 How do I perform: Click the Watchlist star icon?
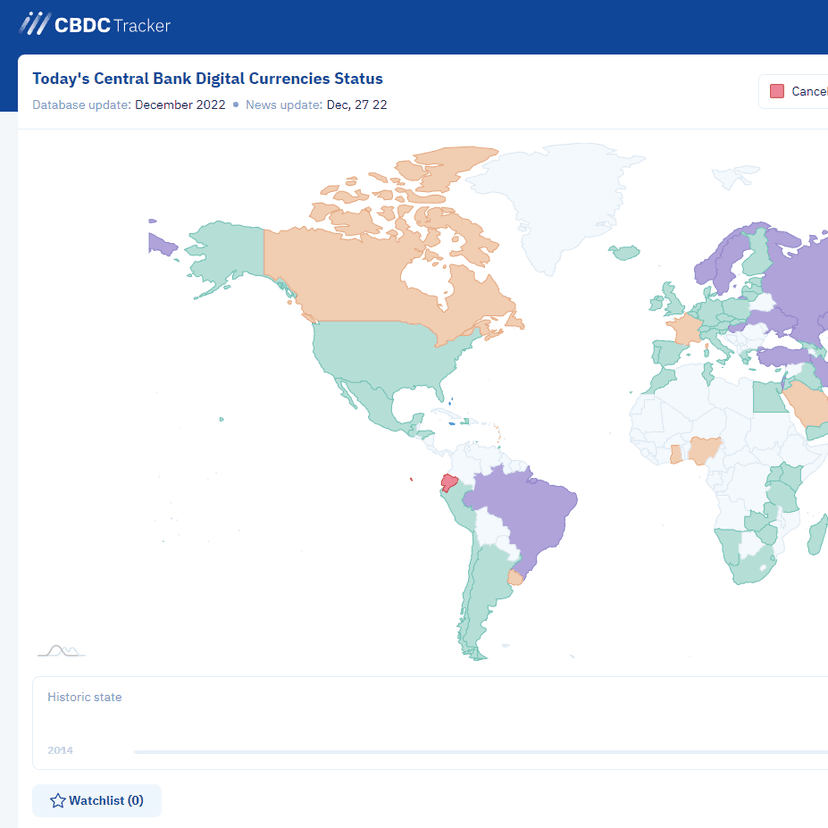pos(58,801)
